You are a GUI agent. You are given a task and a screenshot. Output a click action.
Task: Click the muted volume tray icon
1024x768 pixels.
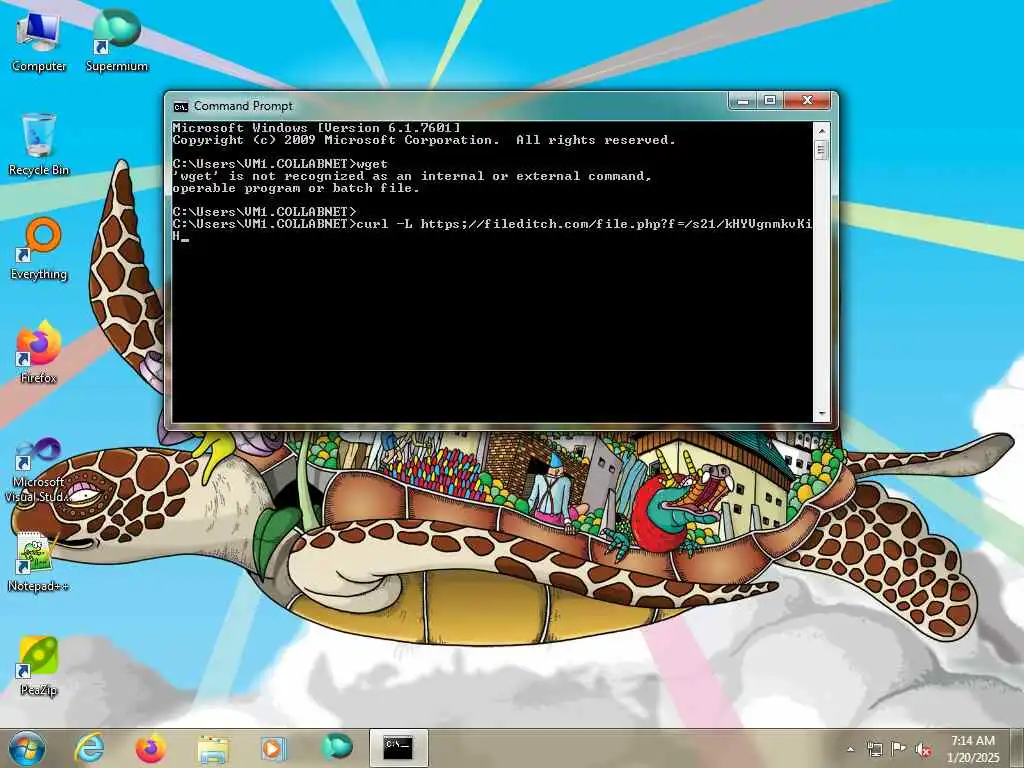tap(923, 750)
